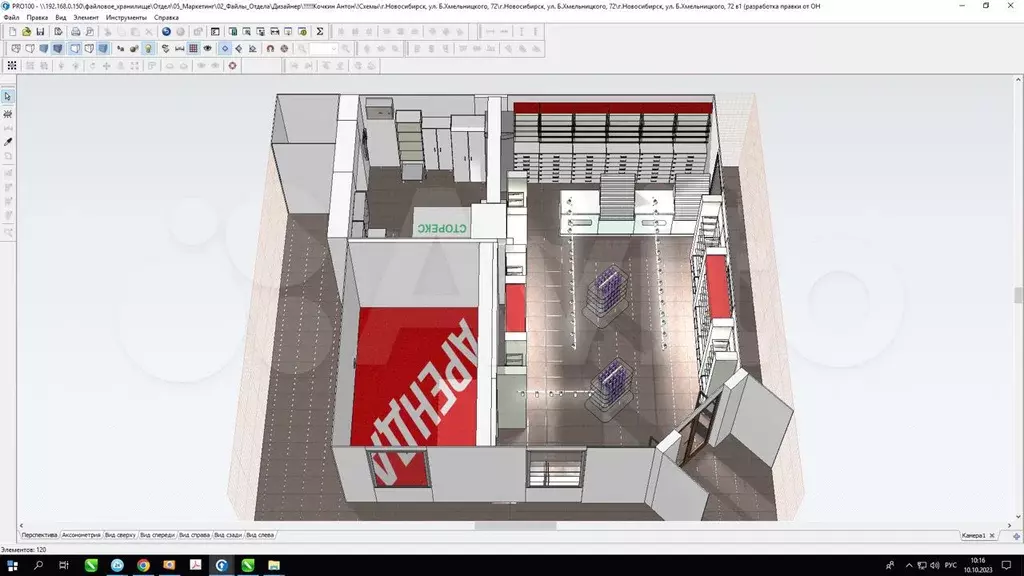Screen dimensions: 1024x576
Task: Toggle the eye visibility icon in toolbar
Action: pyautogui.click(x=208, y=48)
